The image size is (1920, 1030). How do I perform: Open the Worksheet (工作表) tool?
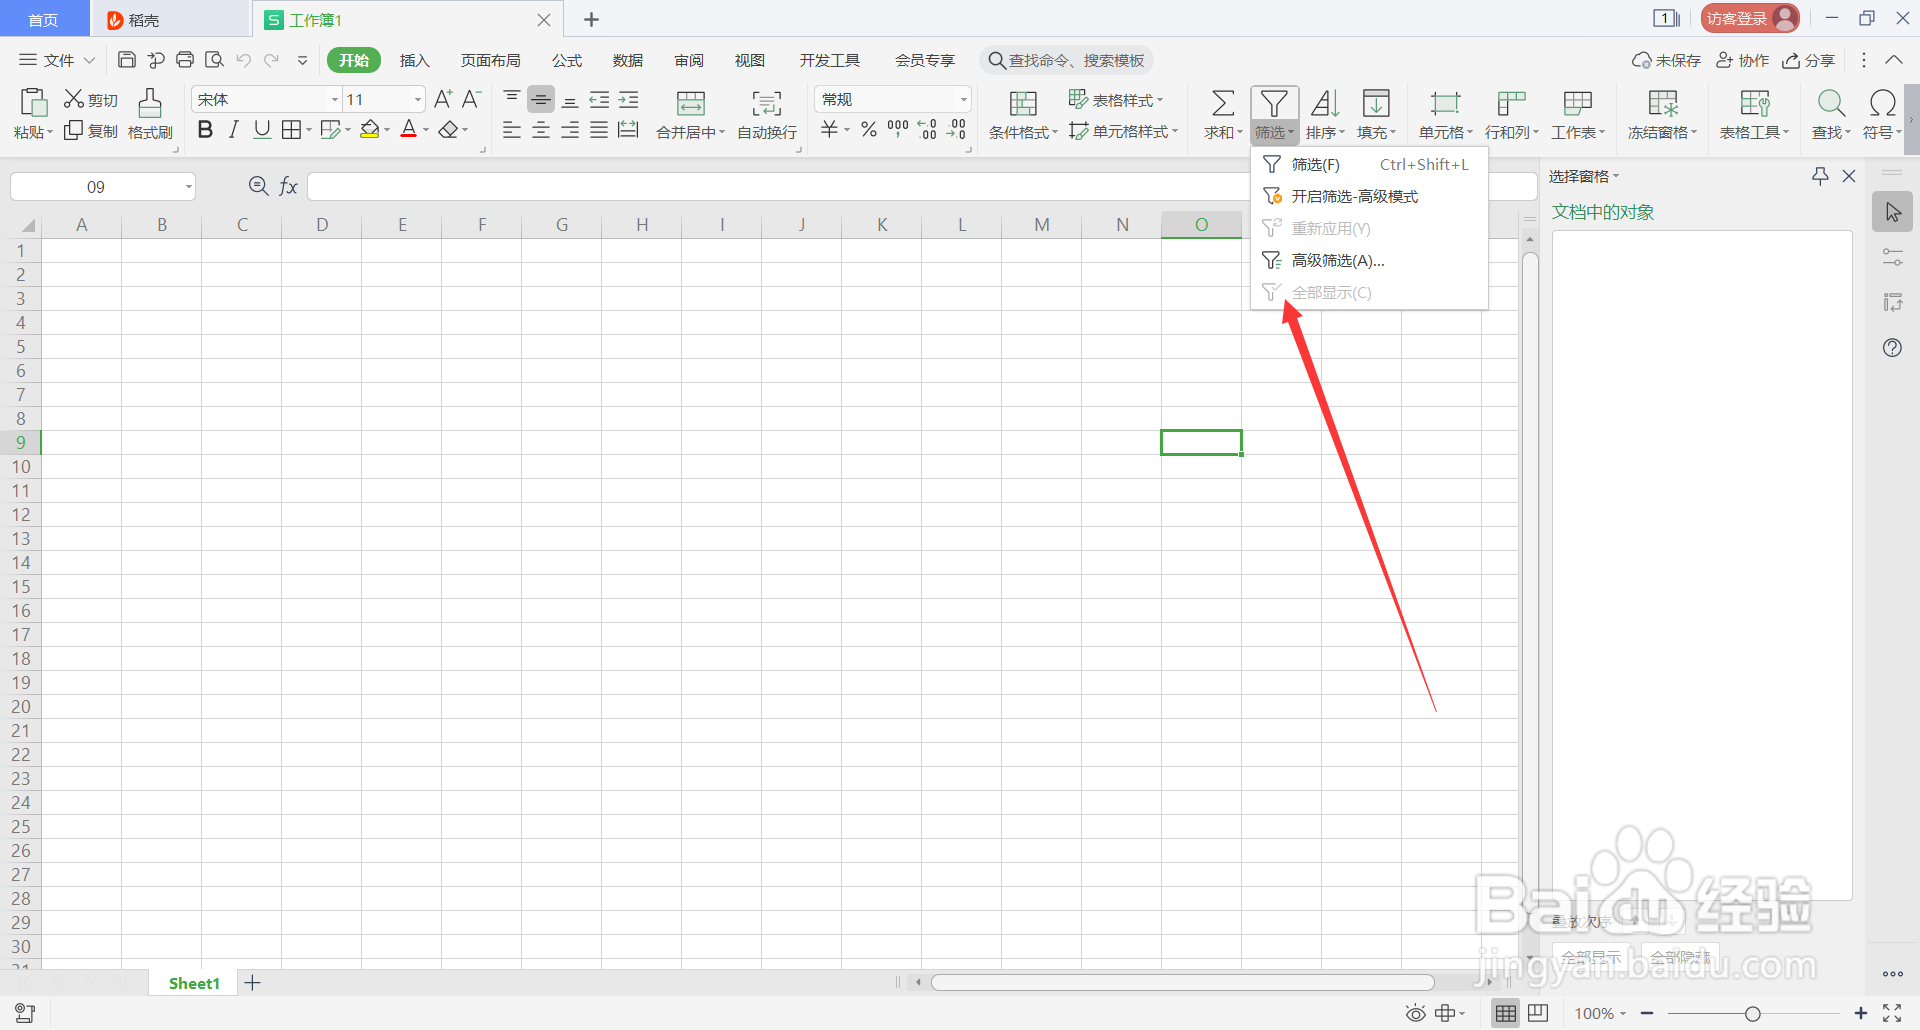(x=1578, y=113)
